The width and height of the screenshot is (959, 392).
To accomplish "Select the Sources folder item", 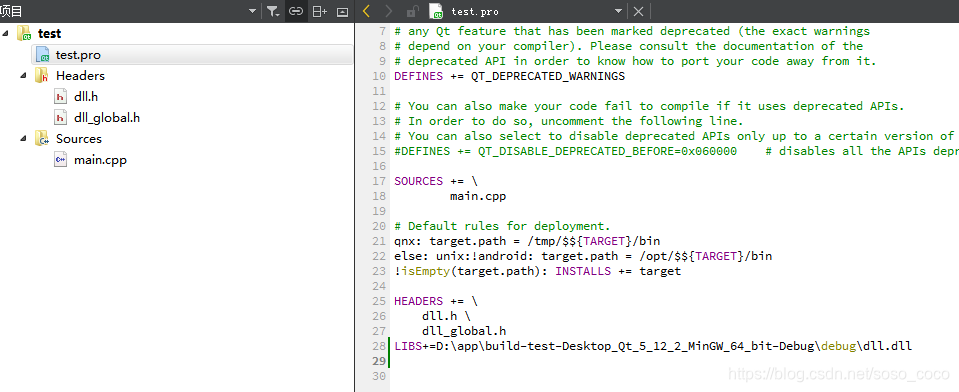I will [x=79, y=139].
